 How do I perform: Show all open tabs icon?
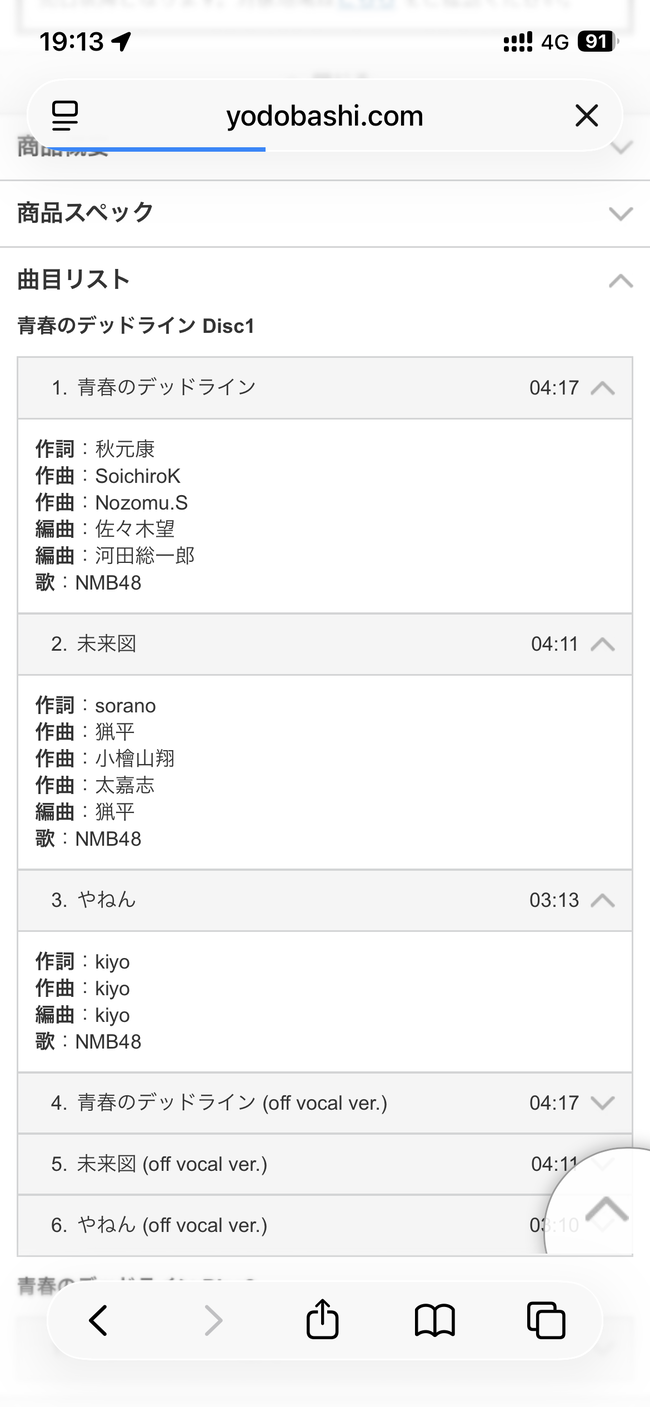click(x=546, y=1321)
